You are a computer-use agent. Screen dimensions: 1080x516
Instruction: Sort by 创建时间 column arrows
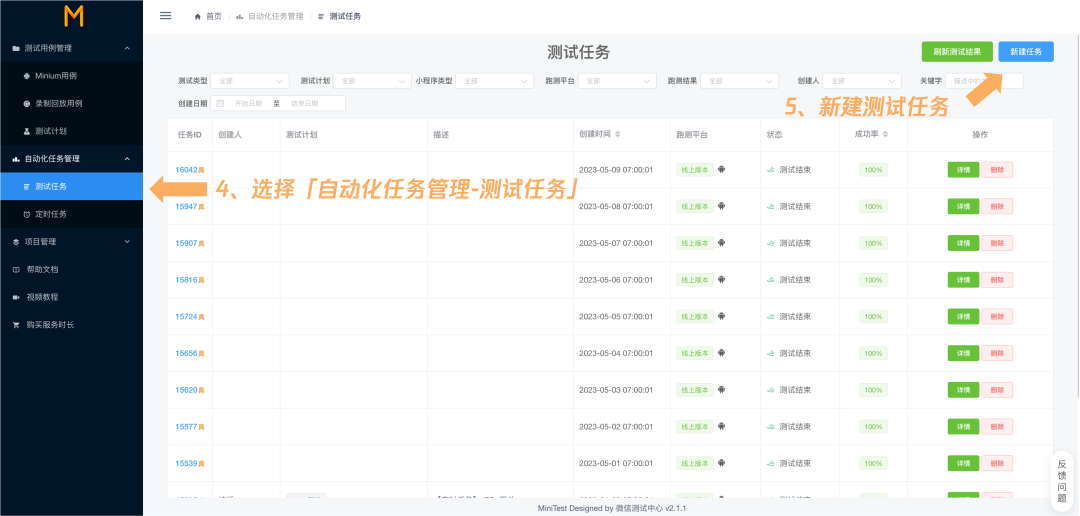[x=617, y=134]
